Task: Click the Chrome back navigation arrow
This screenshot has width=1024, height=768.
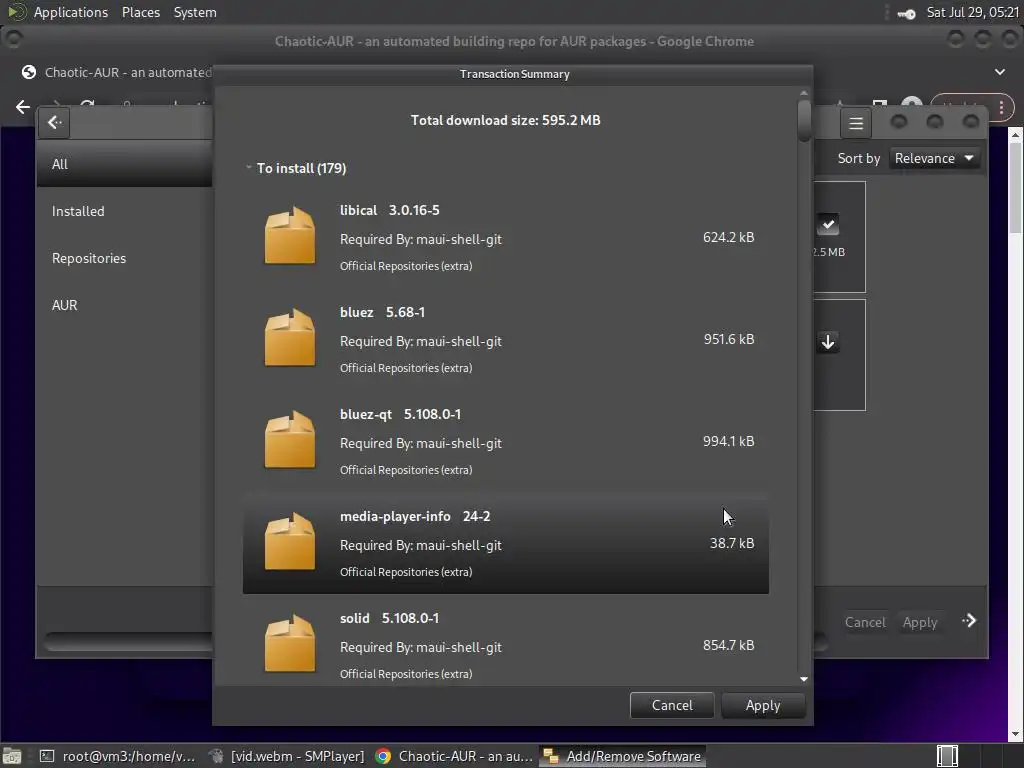Action: (x=23, y=106)
